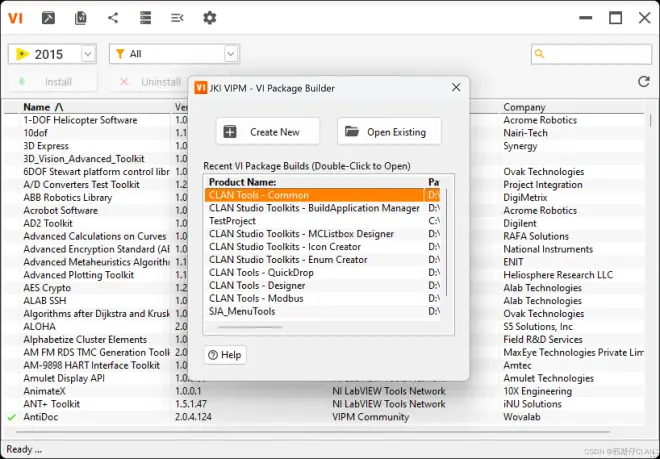This screenshot has width=660, height=459.
Task: Click the refresh package list icon
Action: pyautogui.click(x=644, y=82)
